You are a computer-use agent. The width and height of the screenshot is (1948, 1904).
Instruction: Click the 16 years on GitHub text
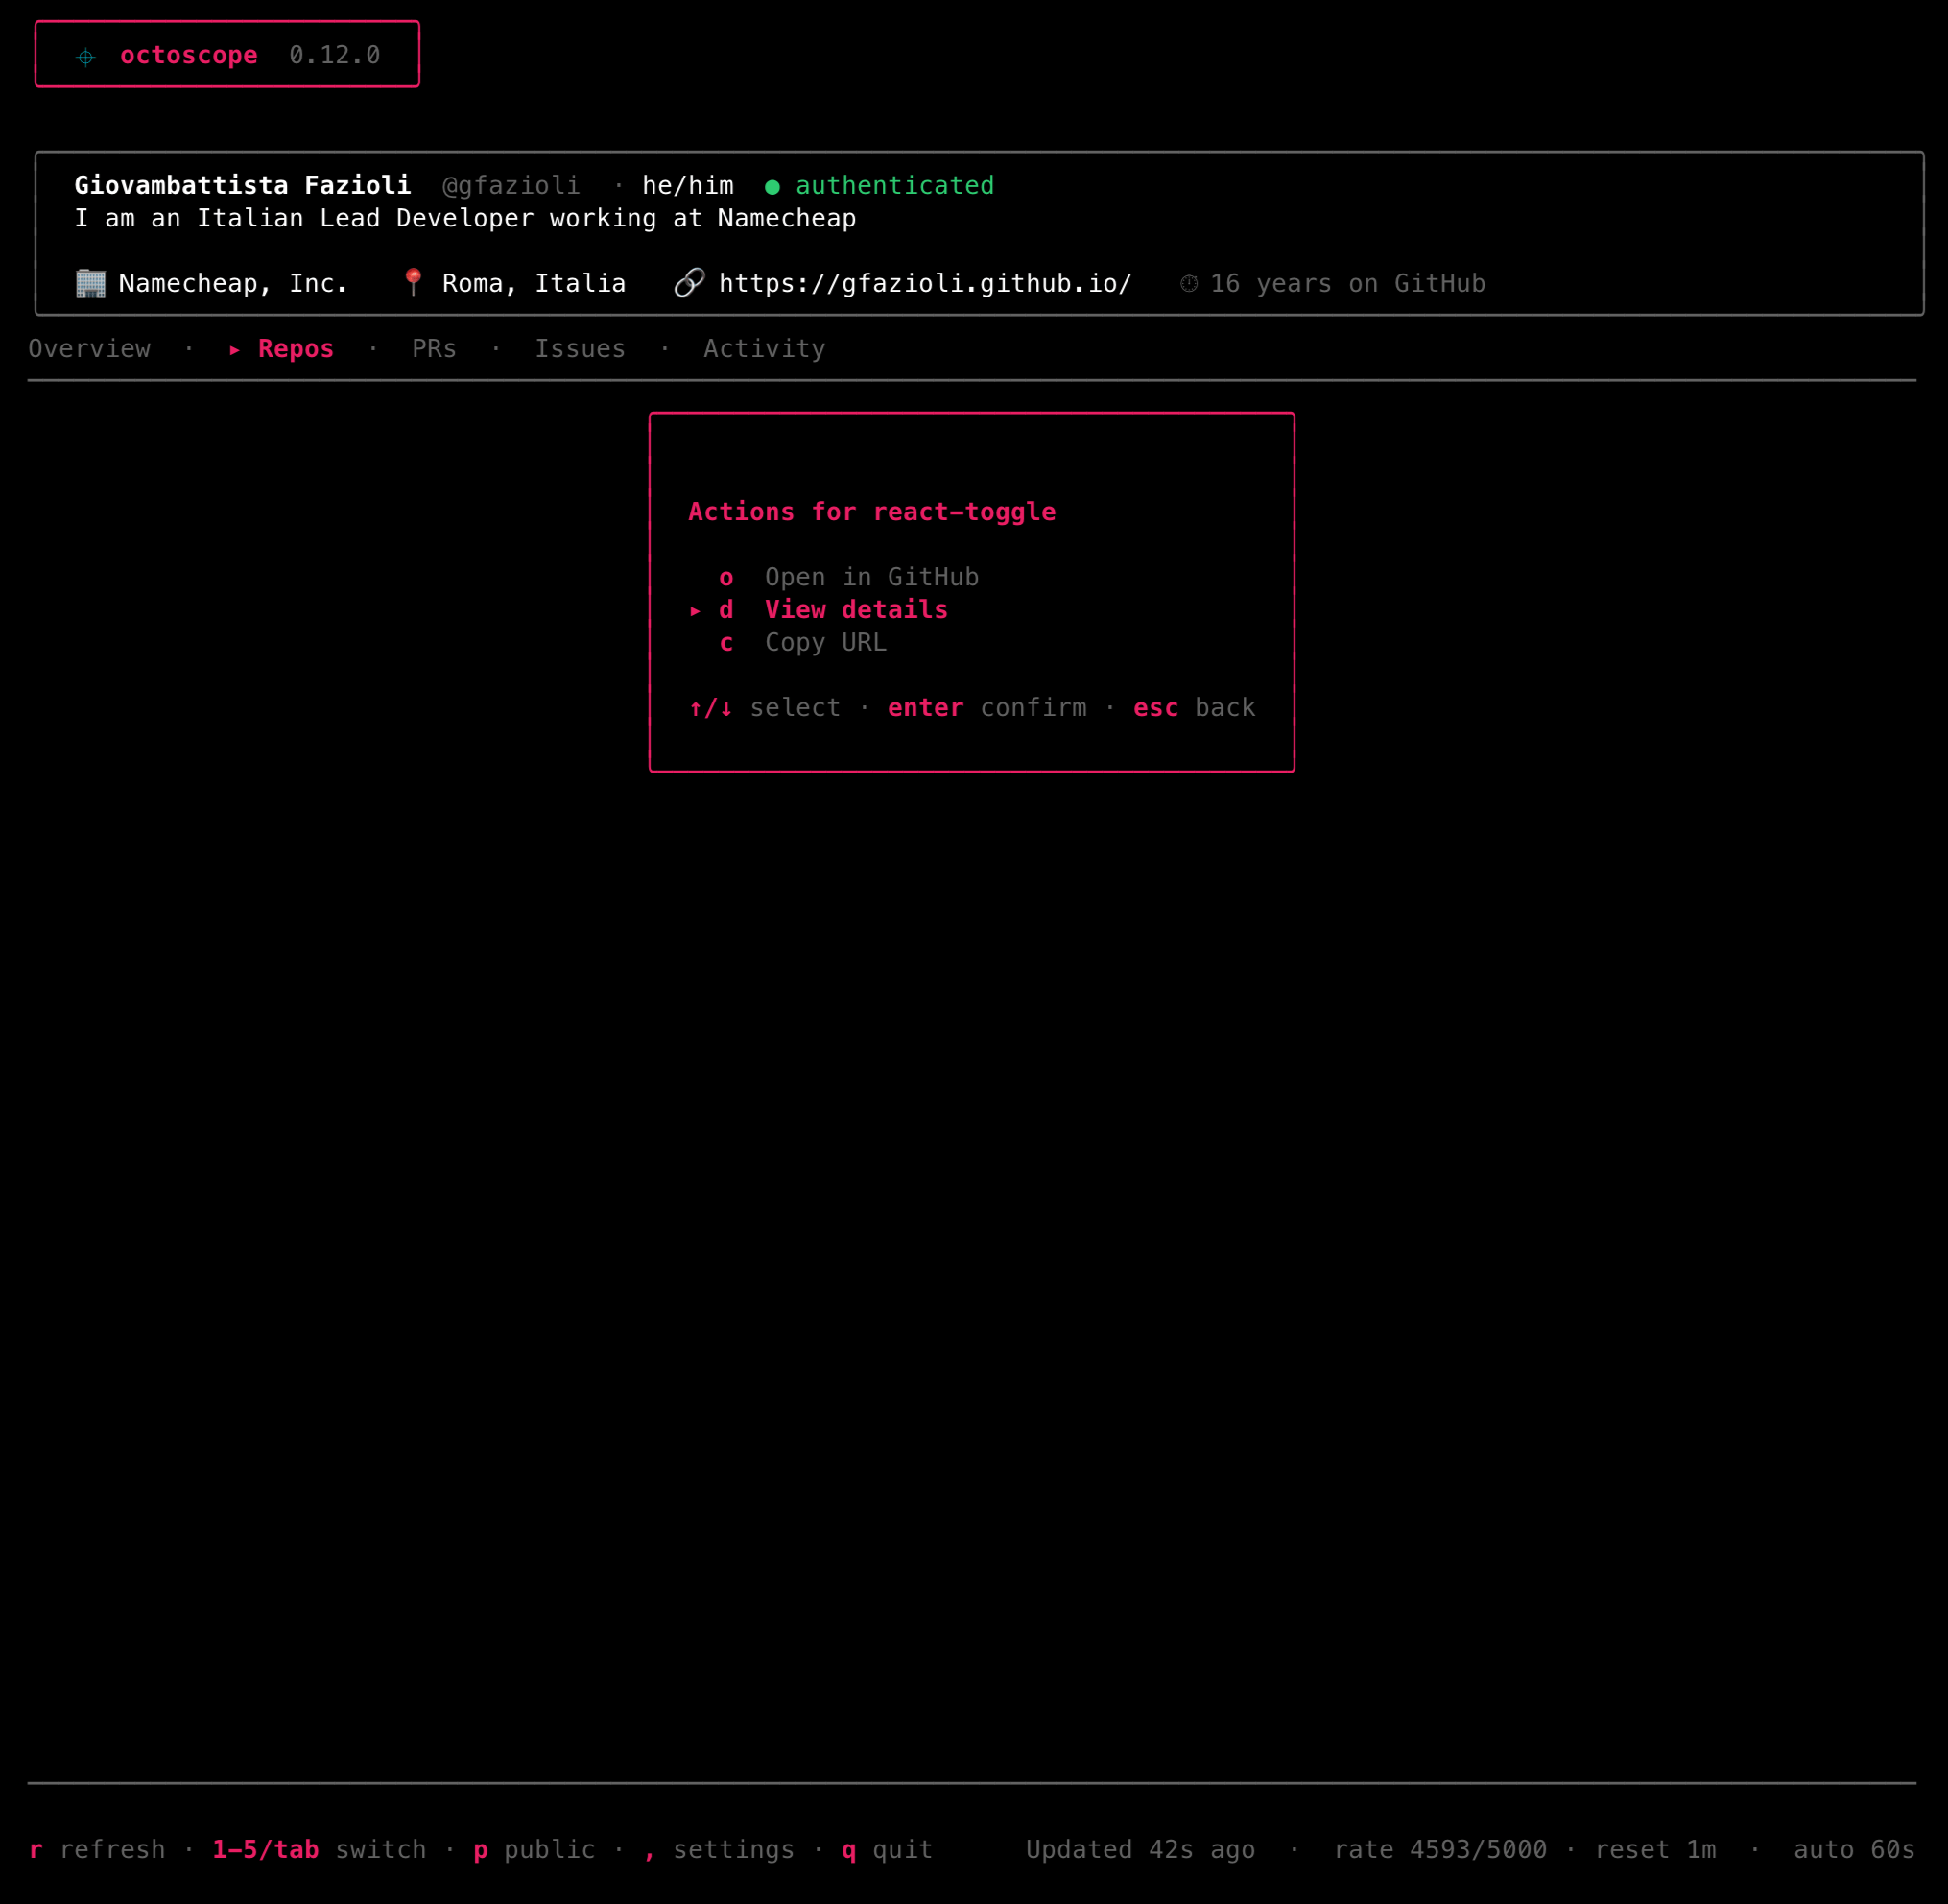(x=1348, y=283)
